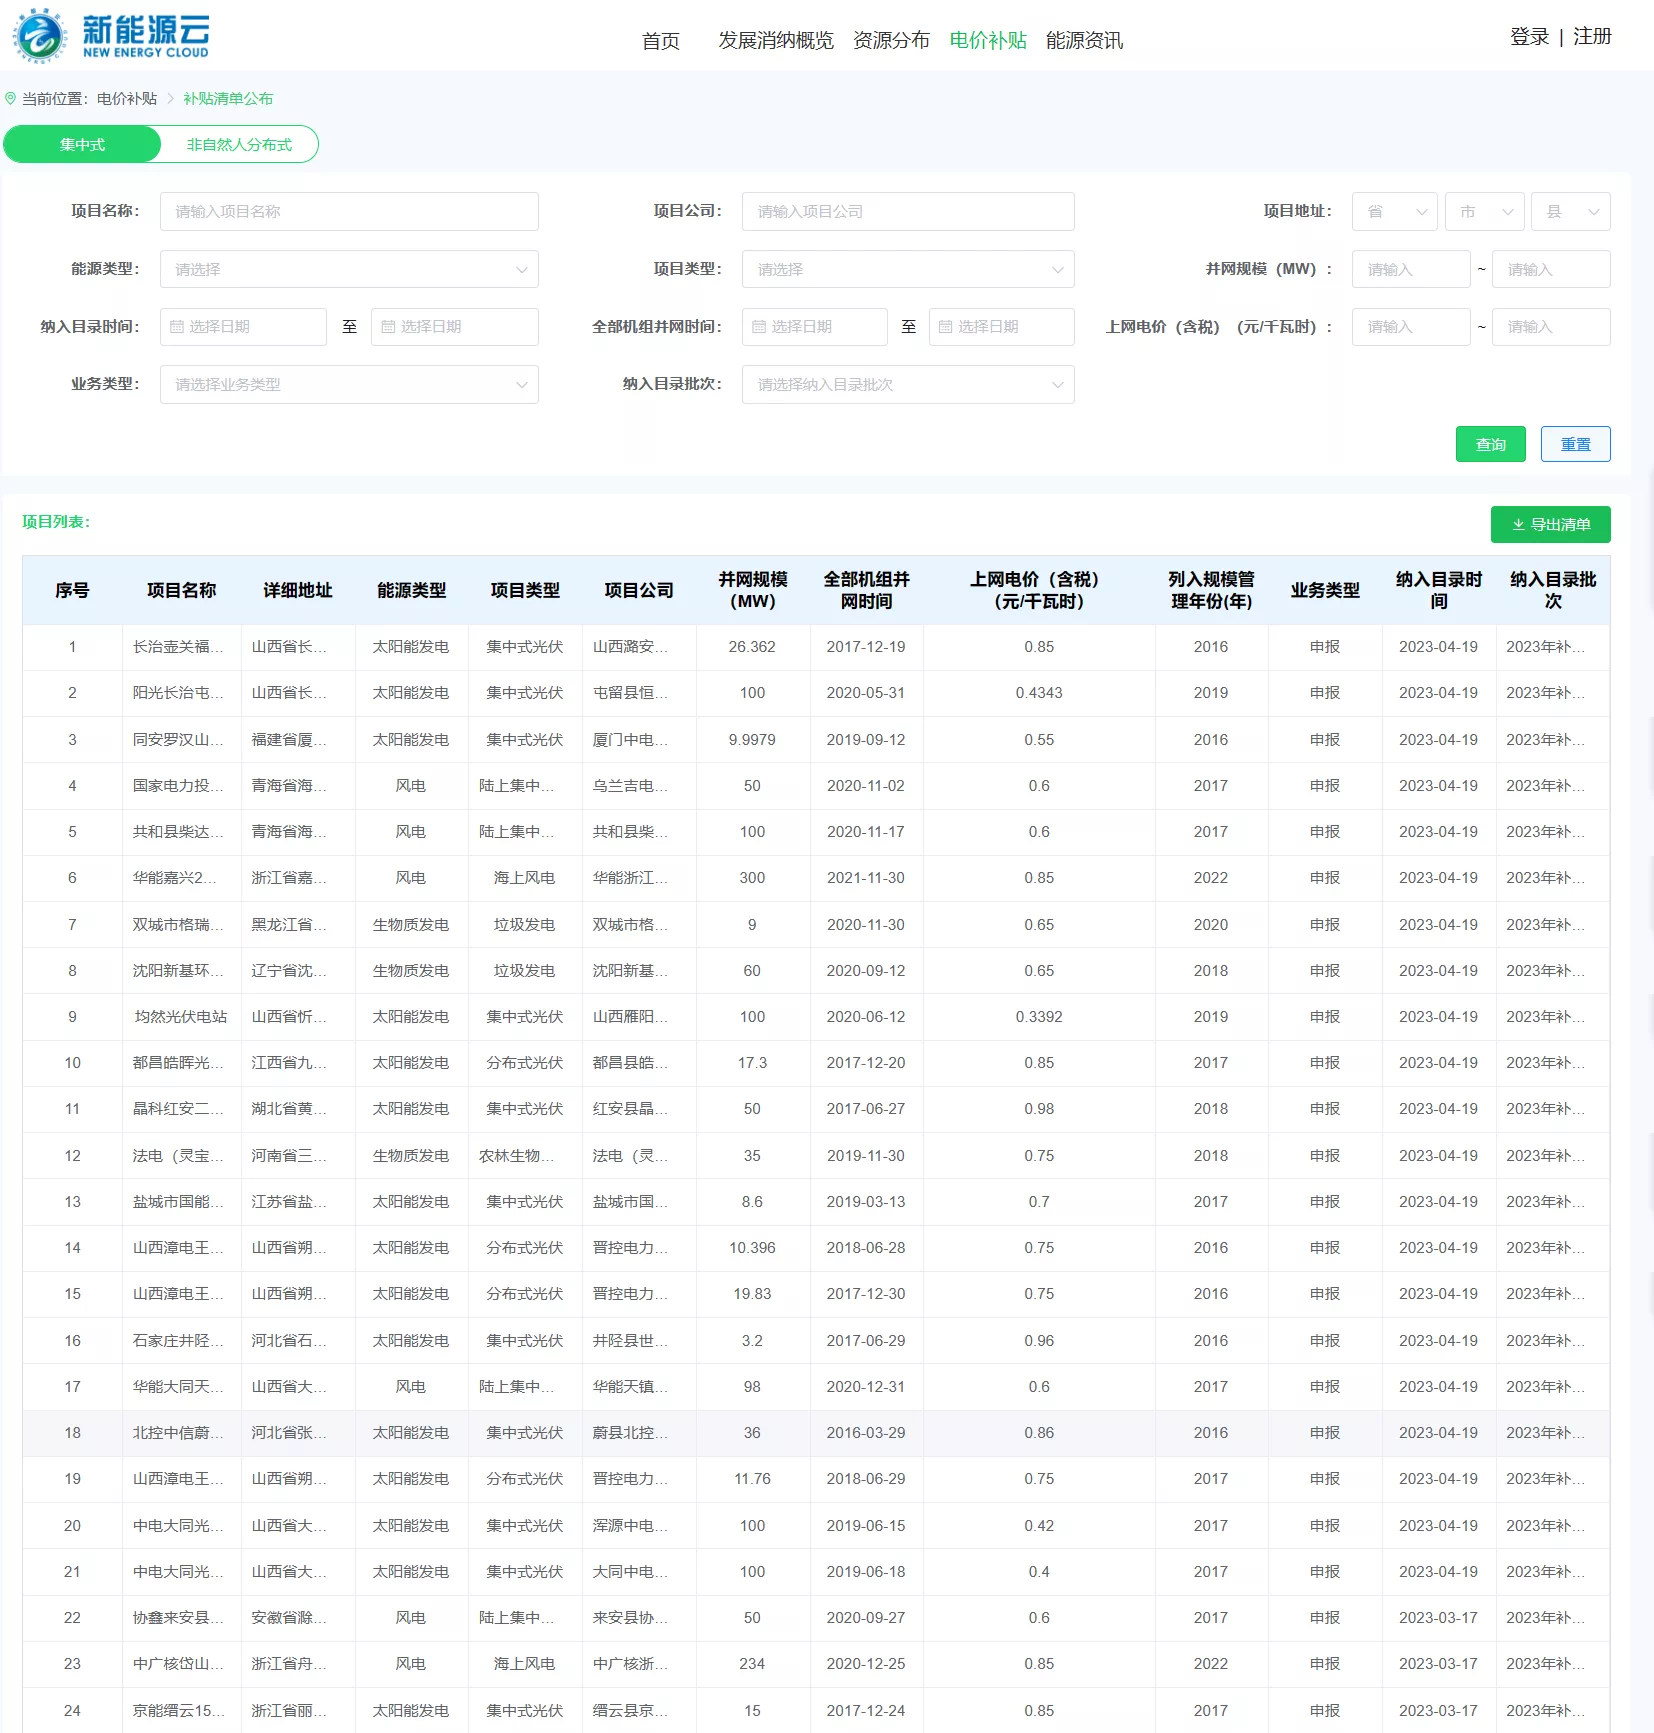Click breadcrumb arrow separator after 电价补贴
Image resolution: width=1654 pixels, height=1733 pixels.
pos(170,99)
